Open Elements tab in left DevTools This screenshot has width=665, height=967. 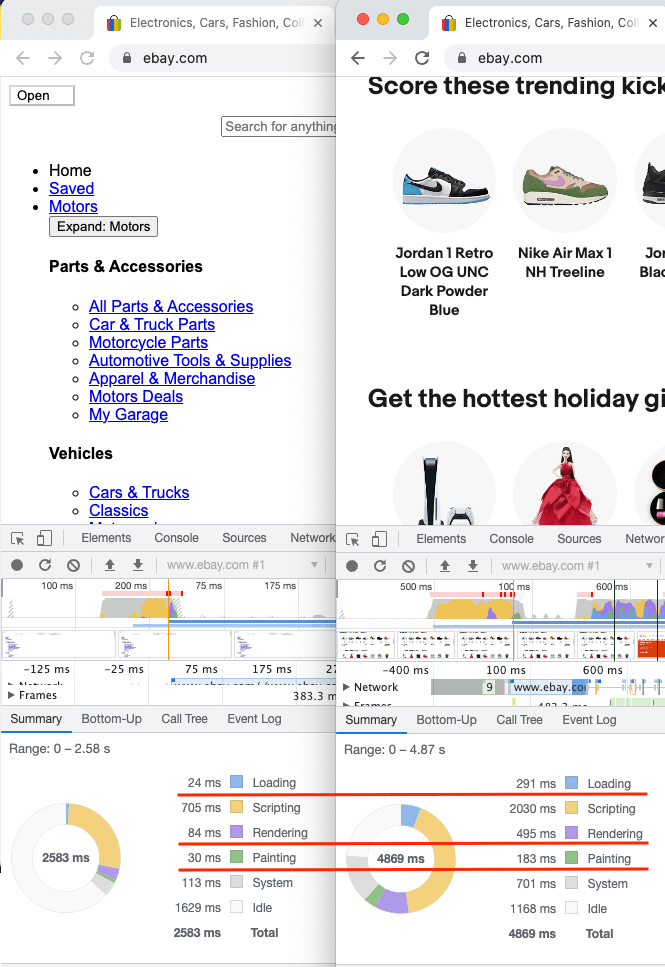[x=106, y=538]
